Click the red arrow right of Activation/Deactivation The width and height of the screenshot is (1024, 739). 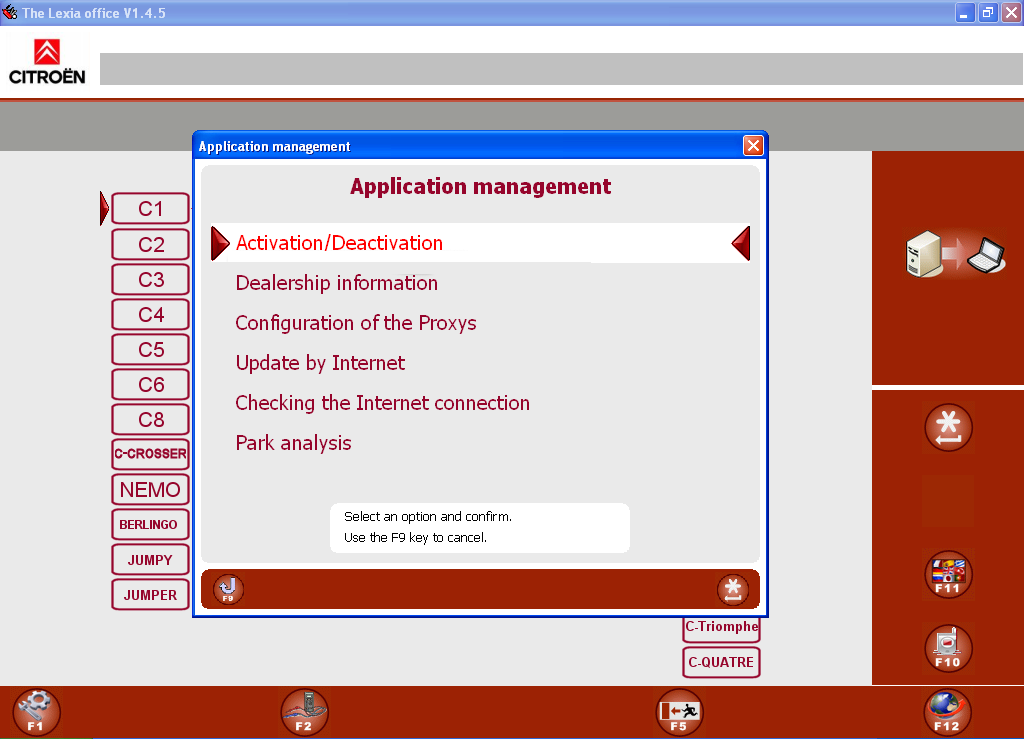click(741, 244)
